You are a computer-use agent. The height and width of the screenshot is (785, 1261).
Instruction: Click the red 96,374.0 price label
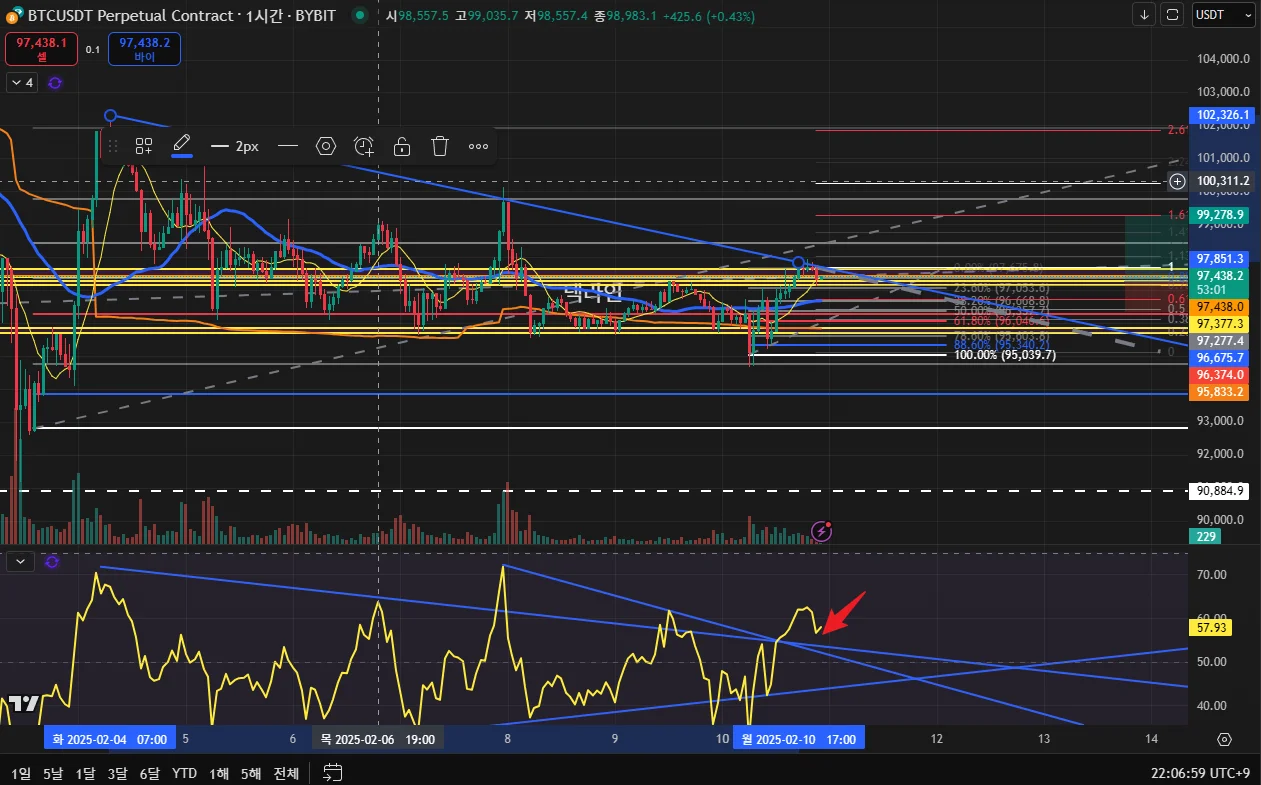1221,374
